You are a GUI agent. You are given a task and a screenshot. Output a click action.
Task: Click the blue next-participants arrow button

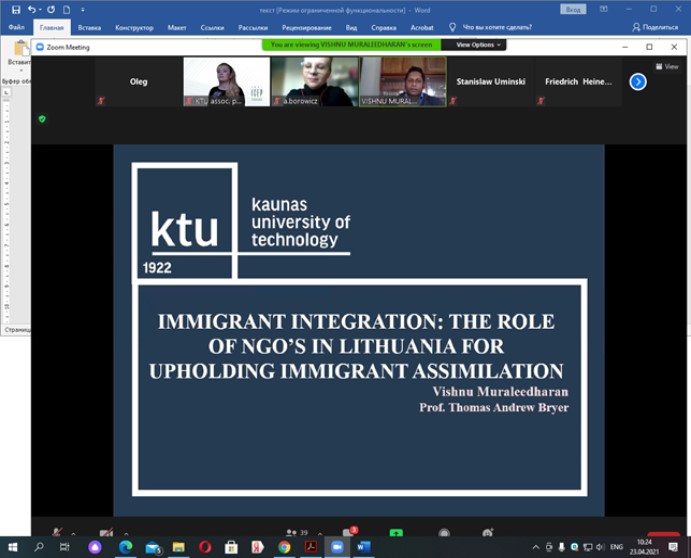(638, 81)
